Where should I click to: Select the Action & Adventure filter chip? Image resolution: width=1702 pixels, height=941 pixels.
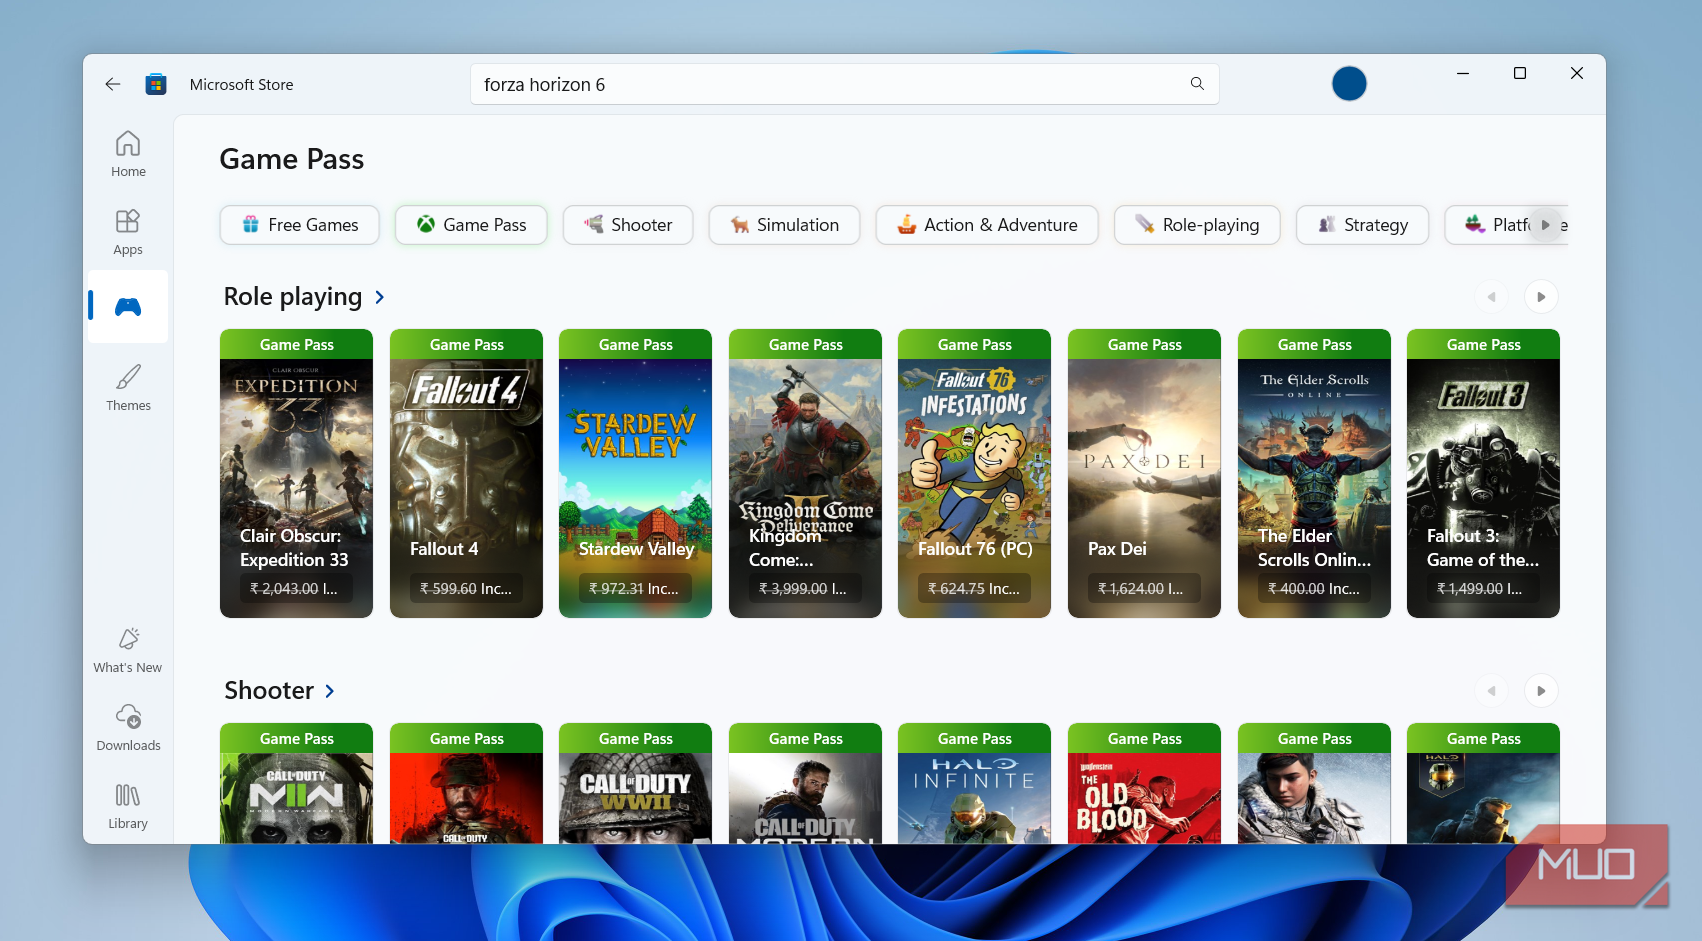[x=987, y=225]
